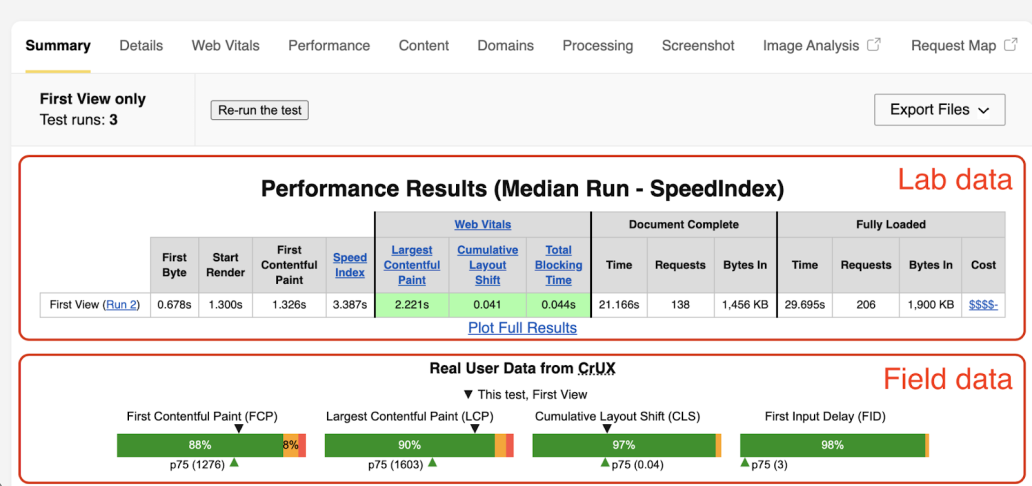This screenshot has width=1032, height=486.
Task: Click the Document Complete header cell
Action: [x=684, y=225]
